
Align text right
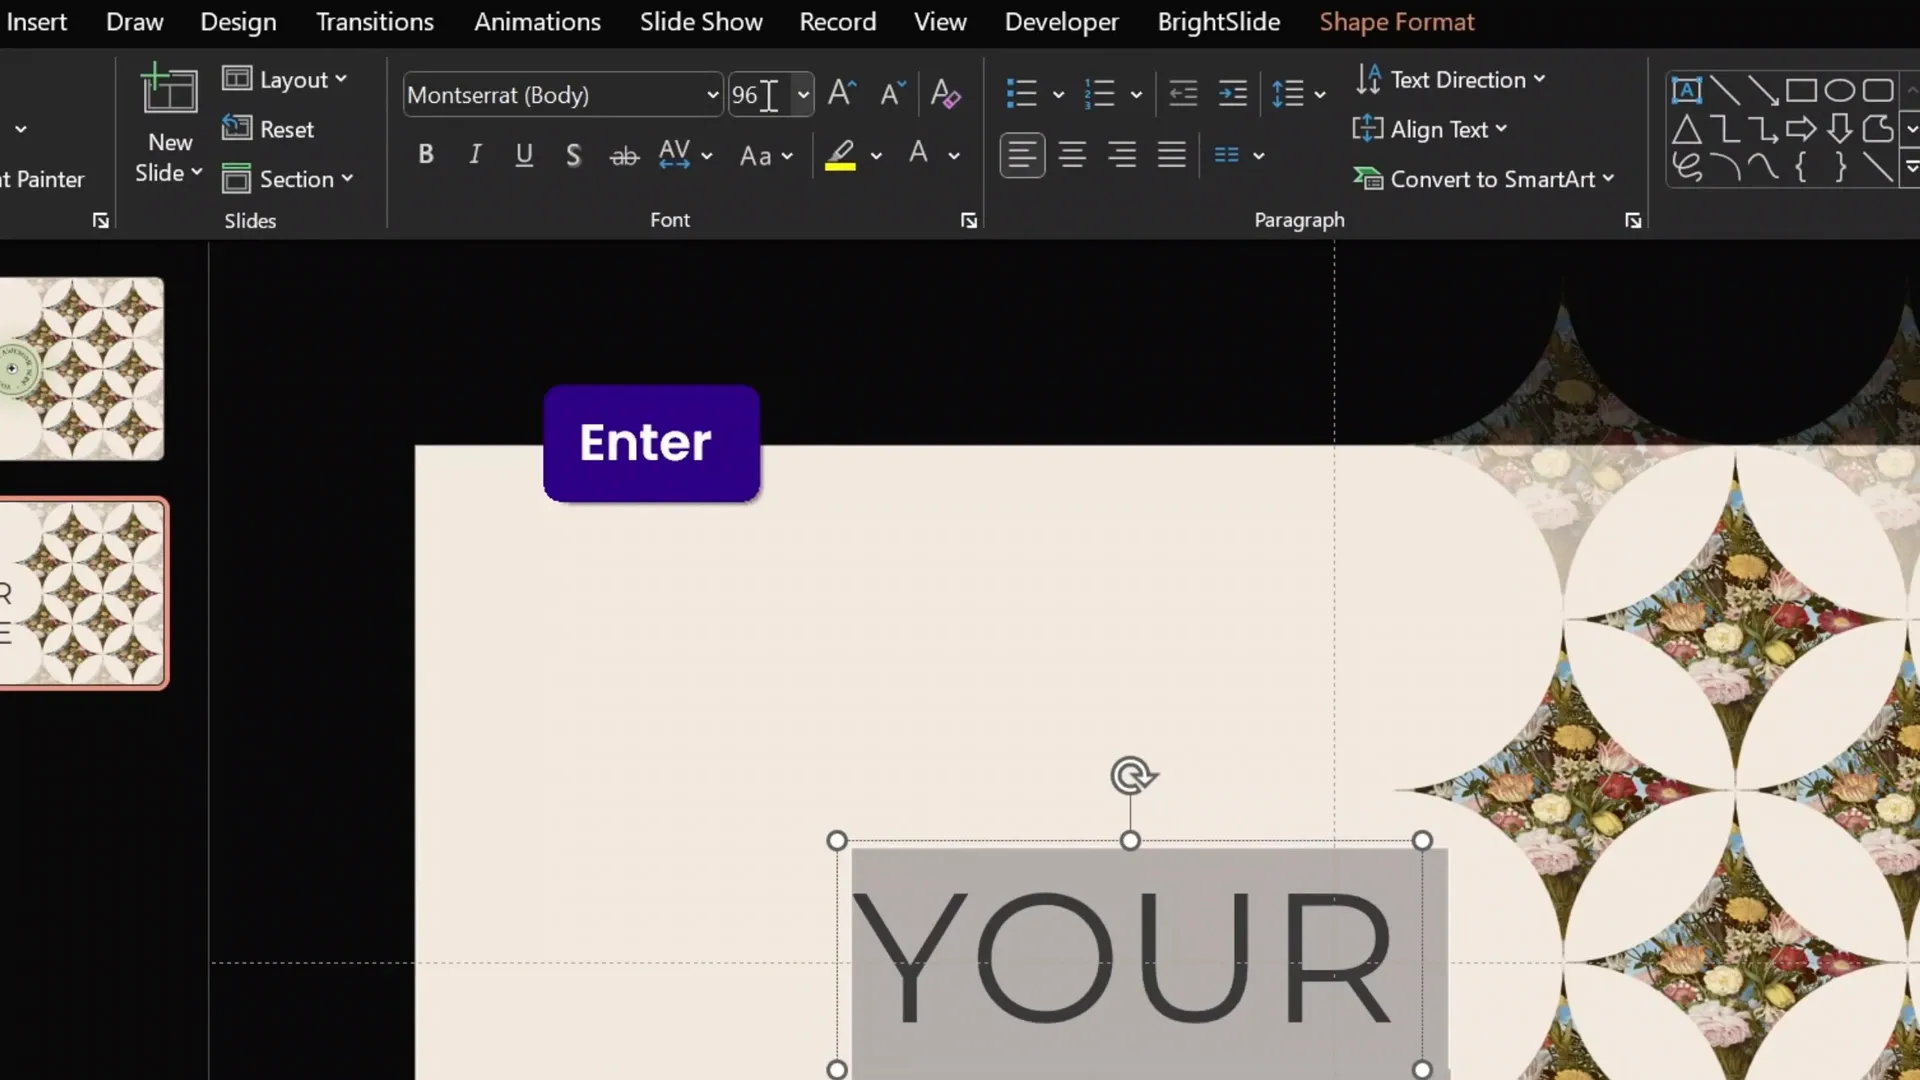pos(1122,155)
